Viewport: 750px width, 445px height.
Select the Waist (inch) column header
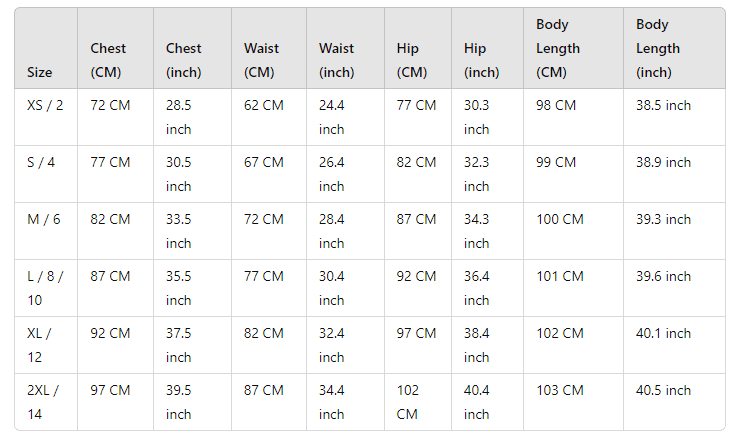(x=337, y=60)
